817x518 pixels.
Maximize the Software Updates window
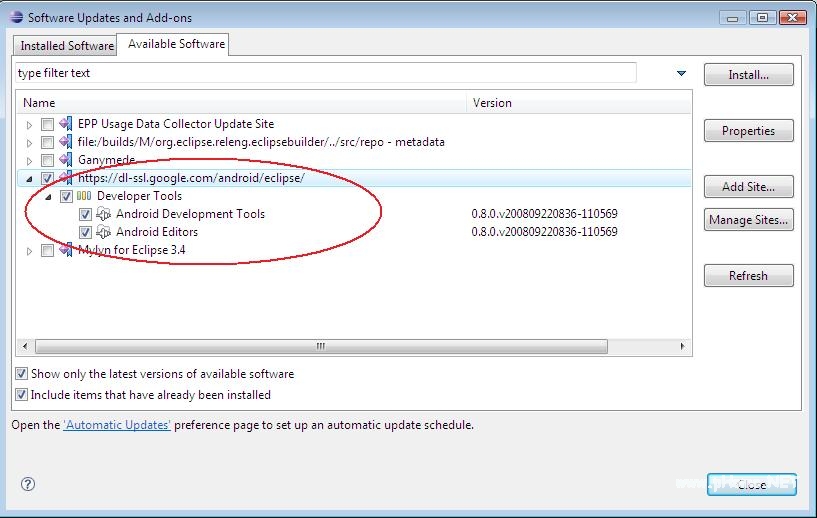(x=762, y=18)
